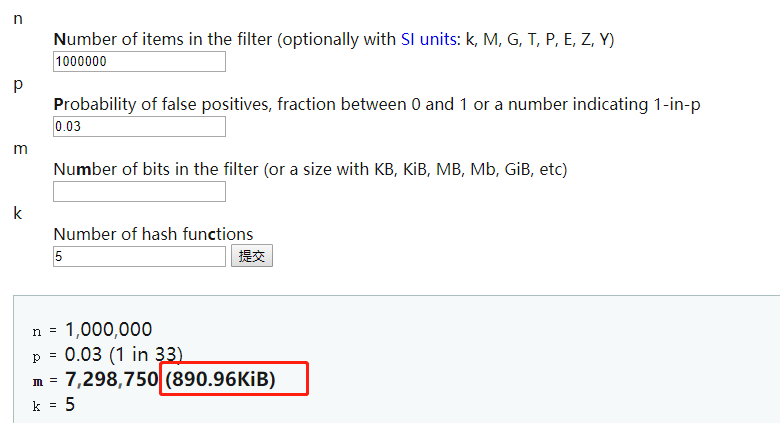Click the 'k' term label
The image size is (780, 423).
(17, 213)
